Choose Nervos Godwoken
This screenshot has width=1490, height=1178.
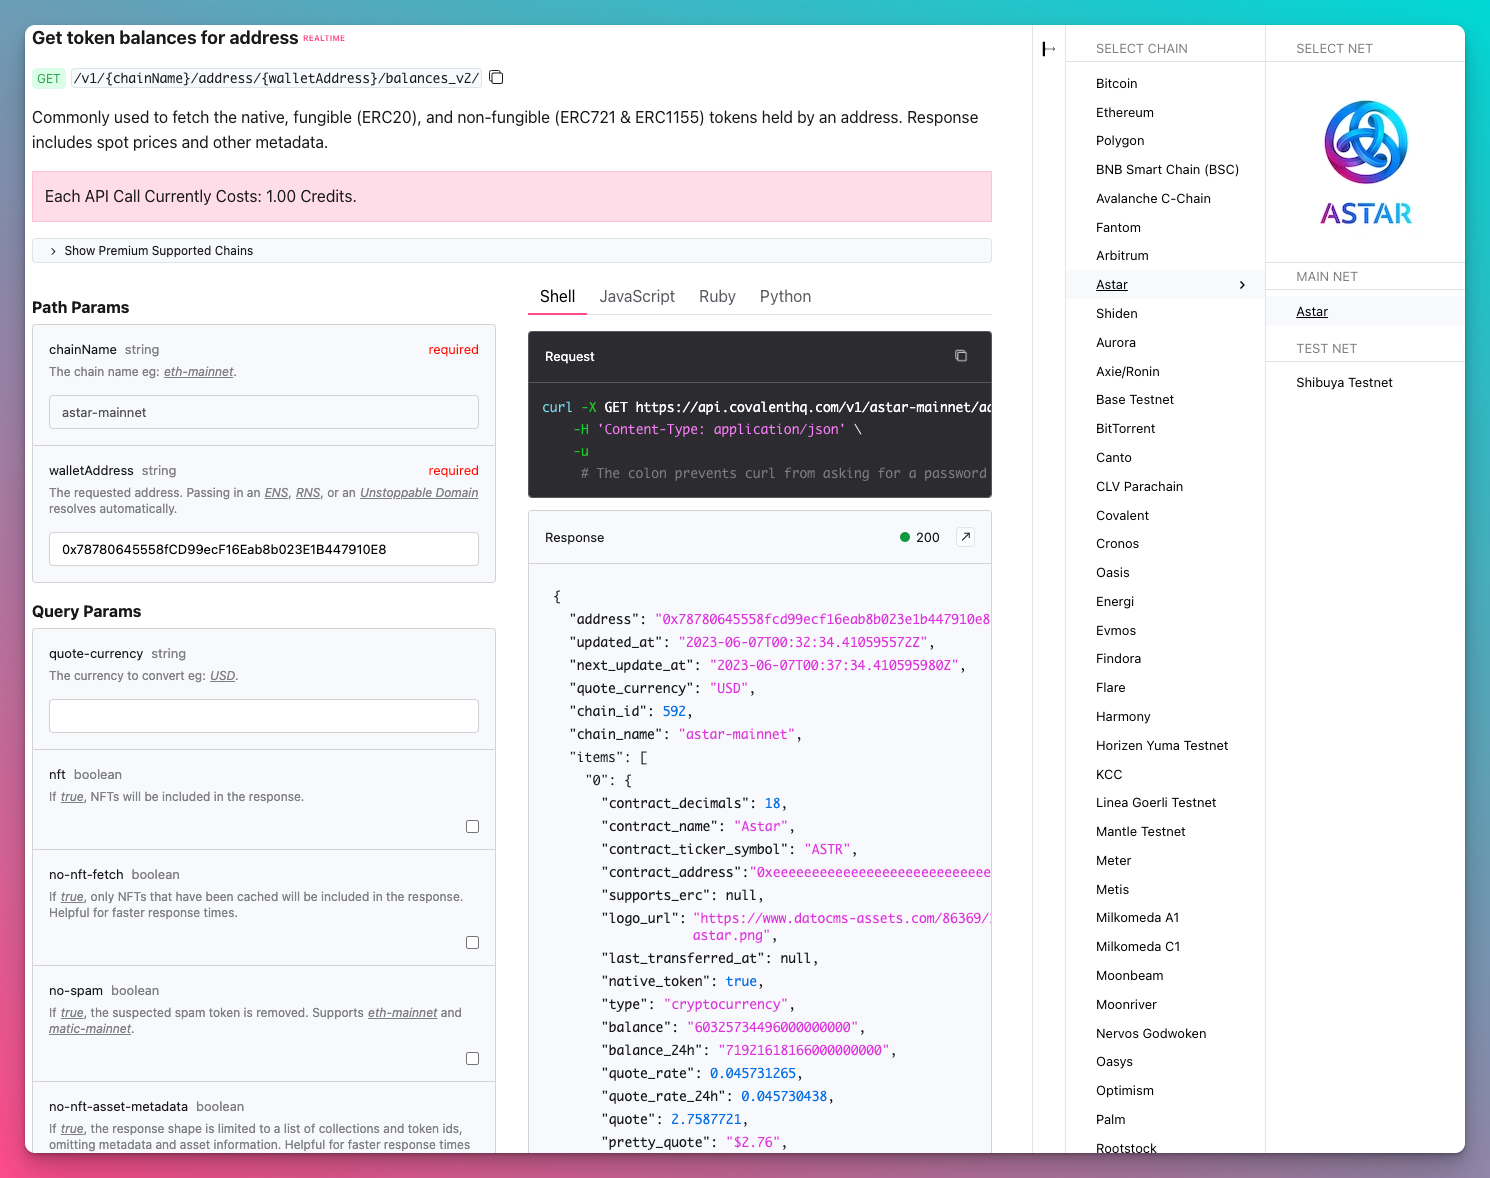tap(1151, 1034)
